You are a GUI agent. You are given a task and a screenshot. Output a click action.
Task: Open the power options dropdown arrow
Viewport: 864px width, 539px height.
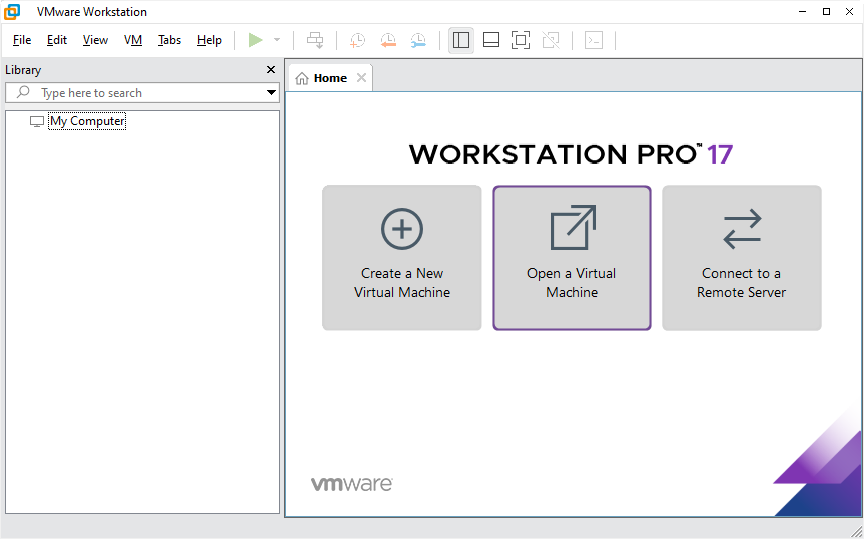coord(277,40)
